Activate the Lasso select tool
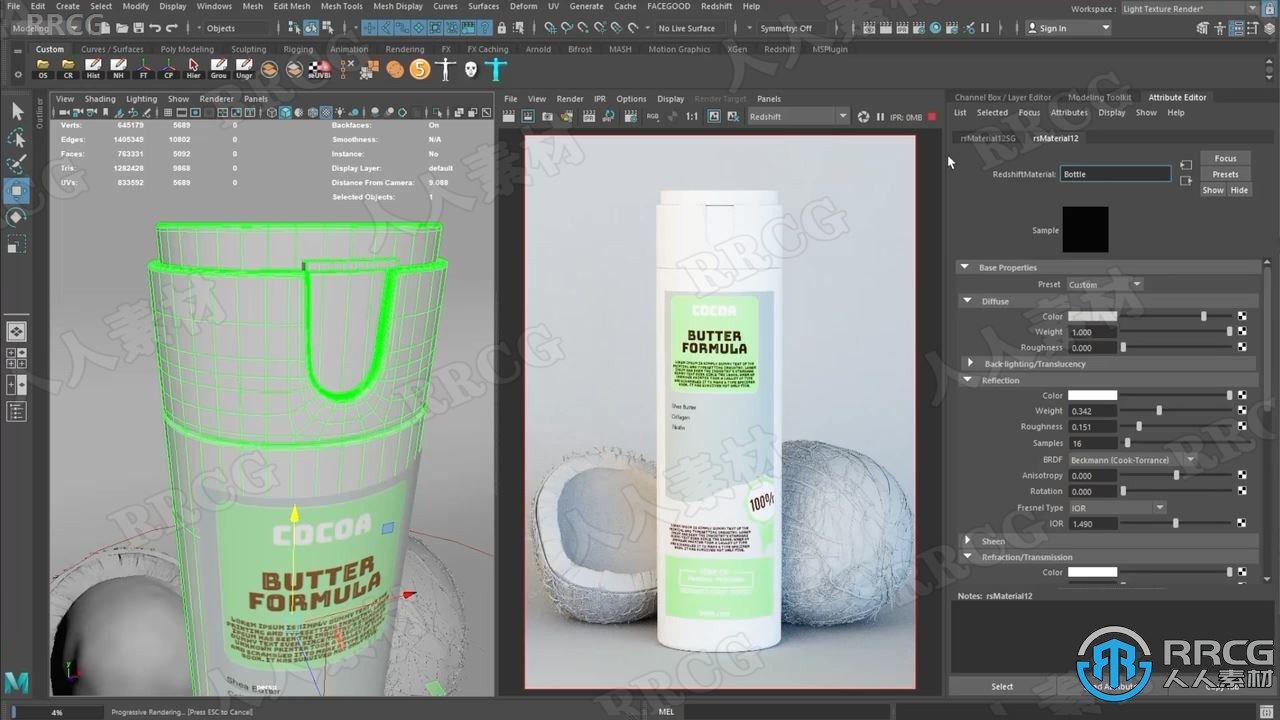 17,138
